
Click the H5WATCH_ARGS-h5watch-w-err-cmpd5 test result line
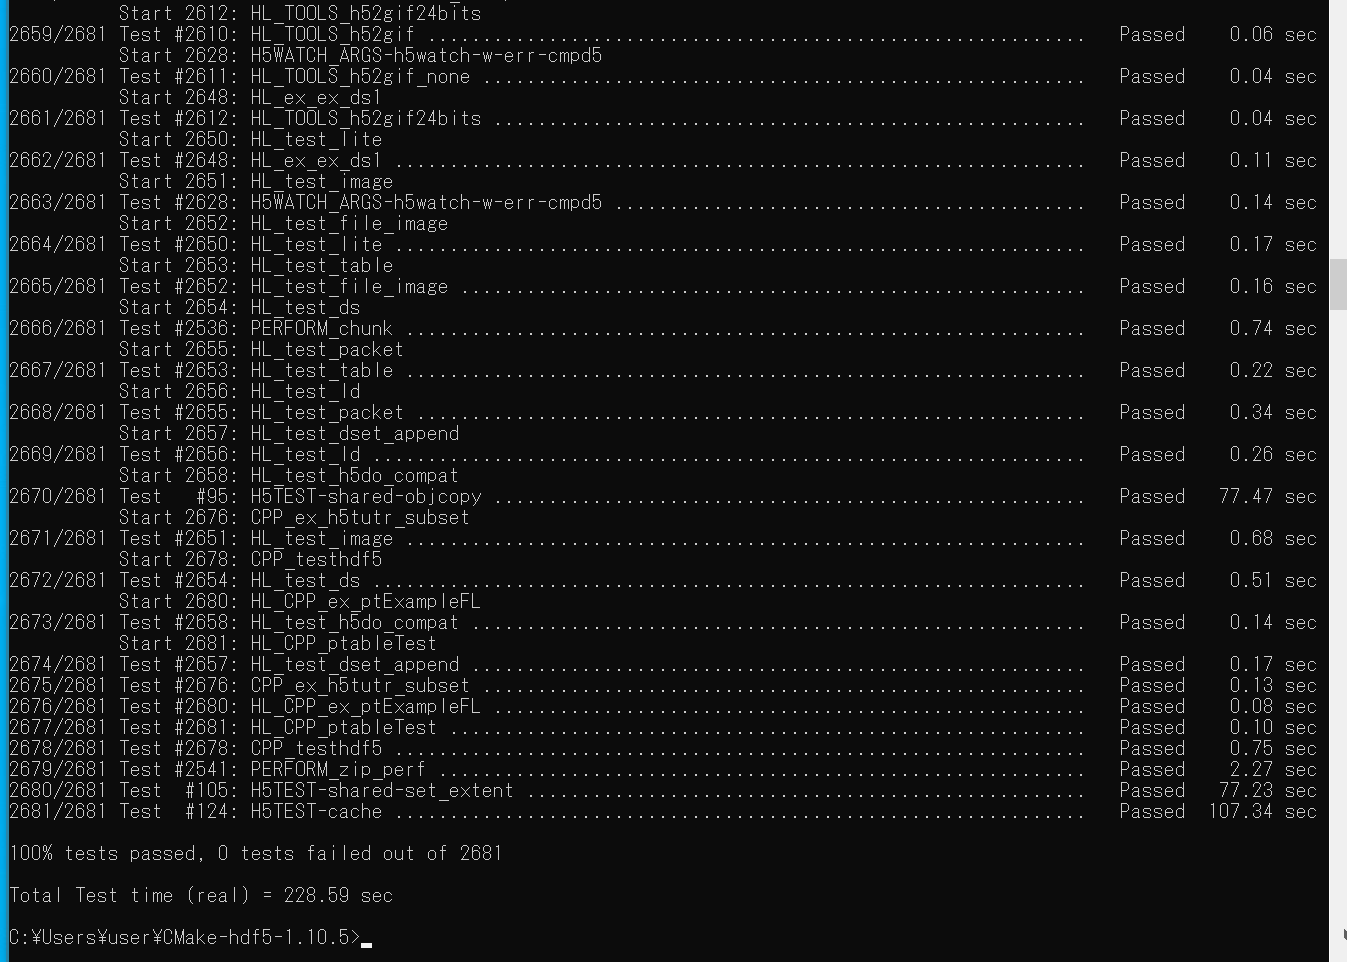pos(663,202)
